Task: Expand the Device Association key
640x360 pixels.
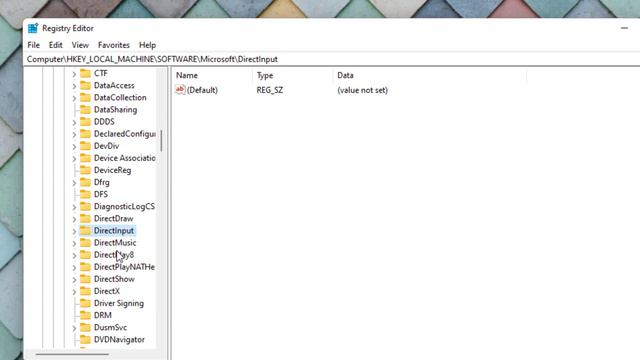Action: tap(74, 159)
